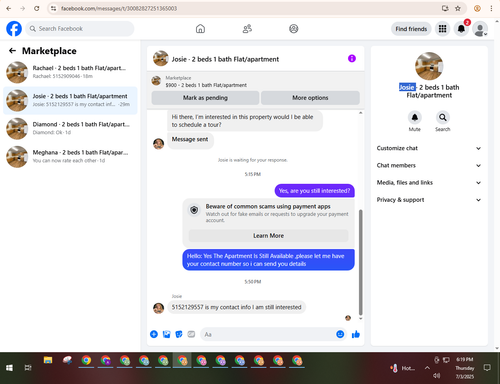Open listing profile picture in right panel

point(429,66)
